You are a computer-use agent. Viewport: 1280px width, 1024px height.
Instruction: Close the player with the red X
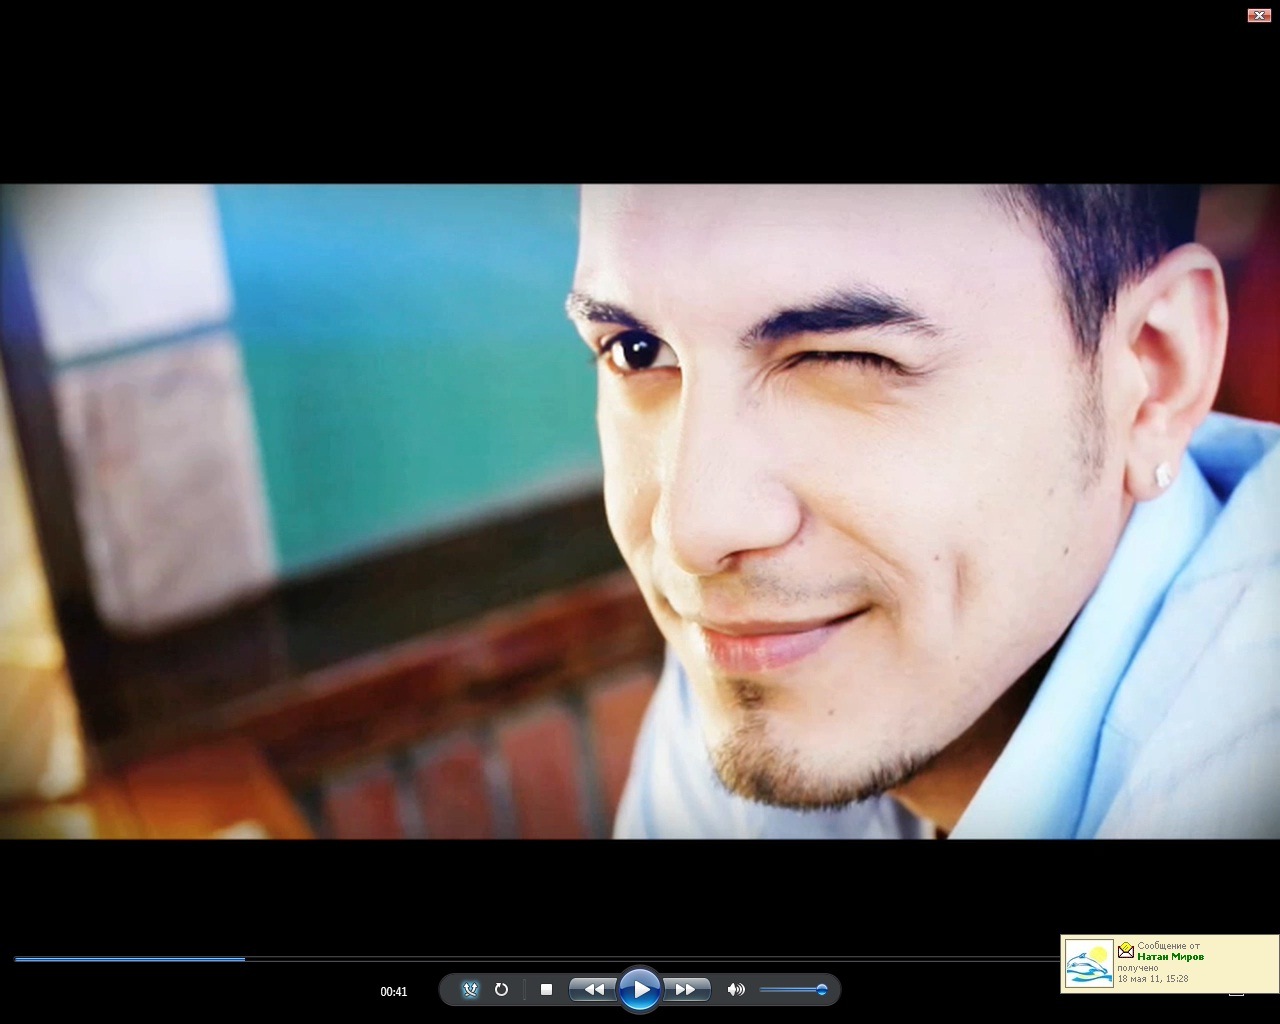[x=1258, y=15]
